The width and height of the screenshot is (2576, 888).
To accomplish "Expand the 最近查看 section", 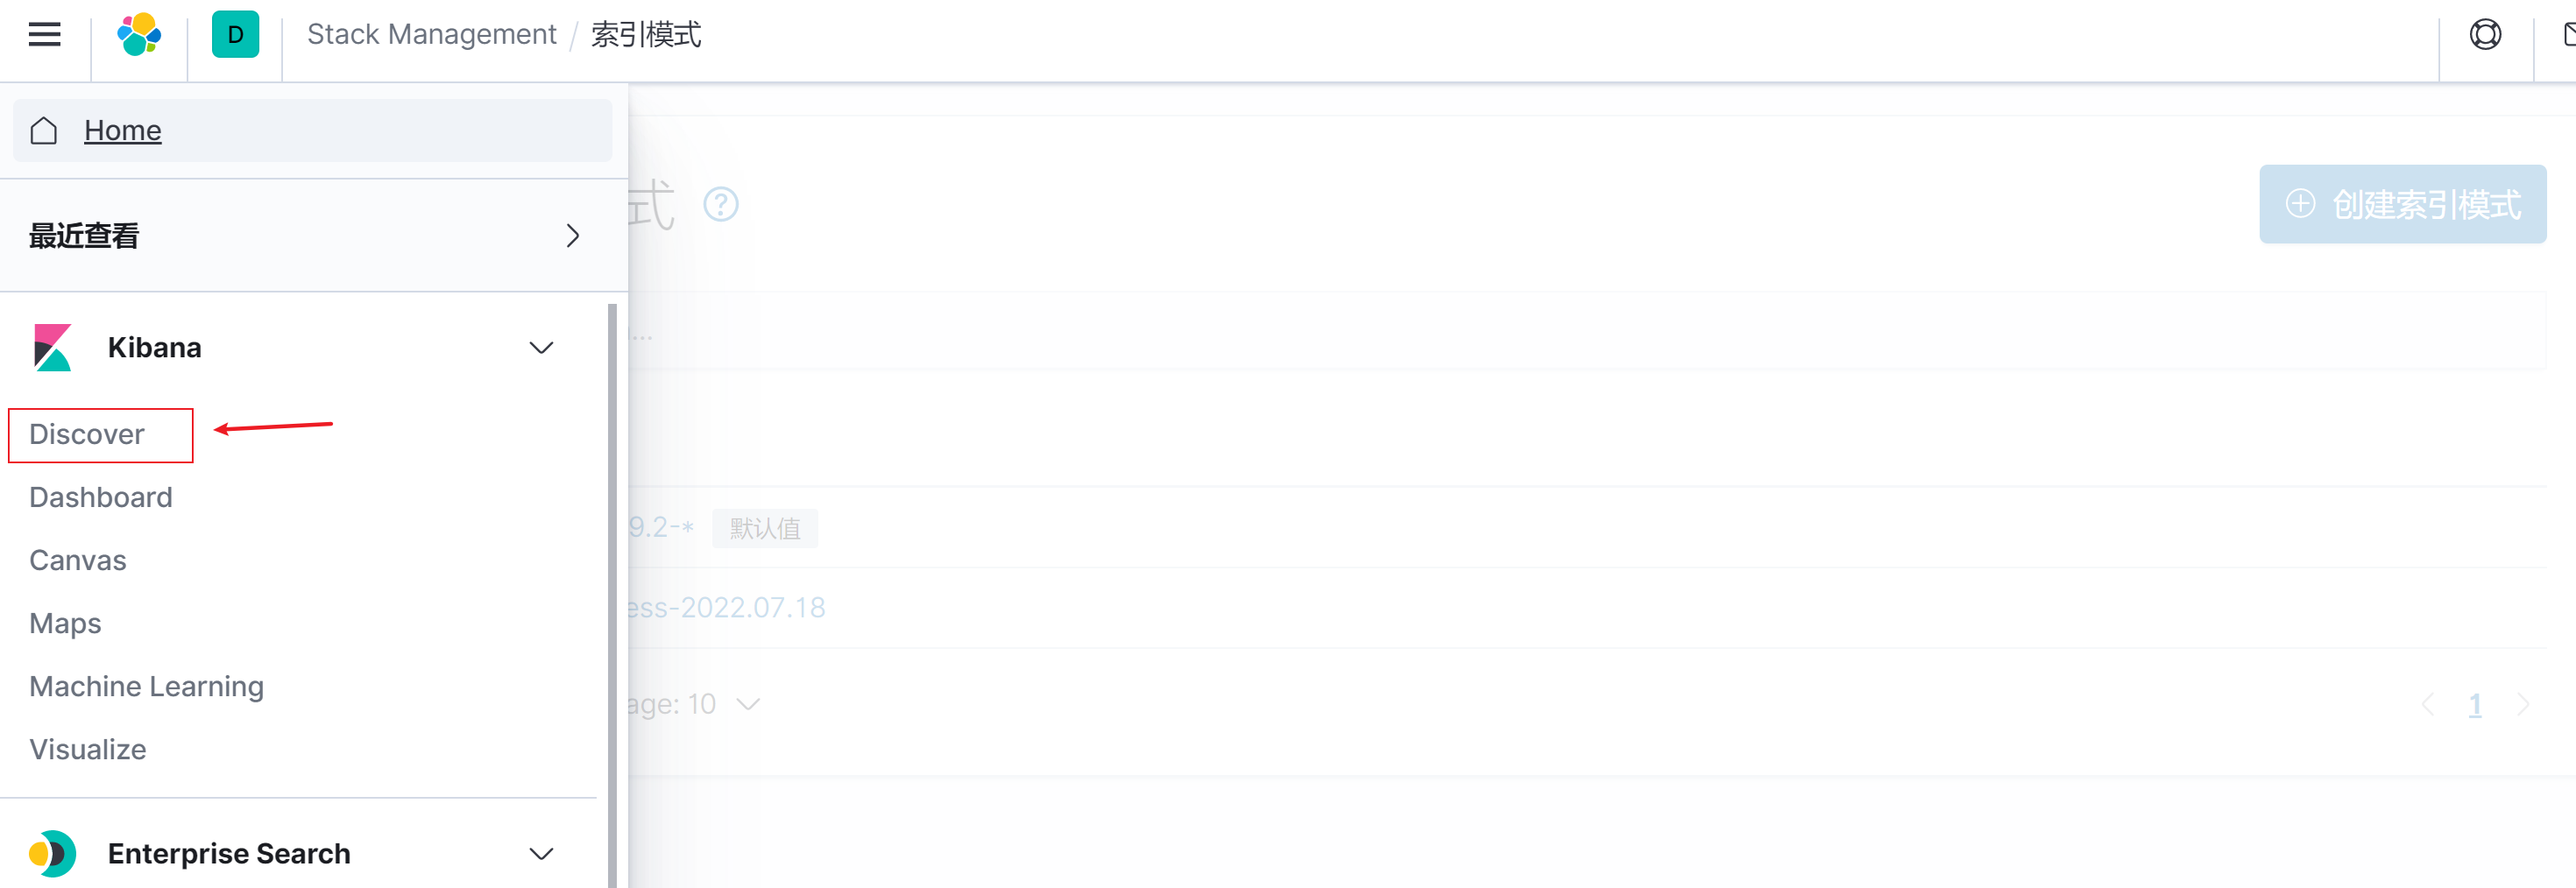I will (572, 236).
